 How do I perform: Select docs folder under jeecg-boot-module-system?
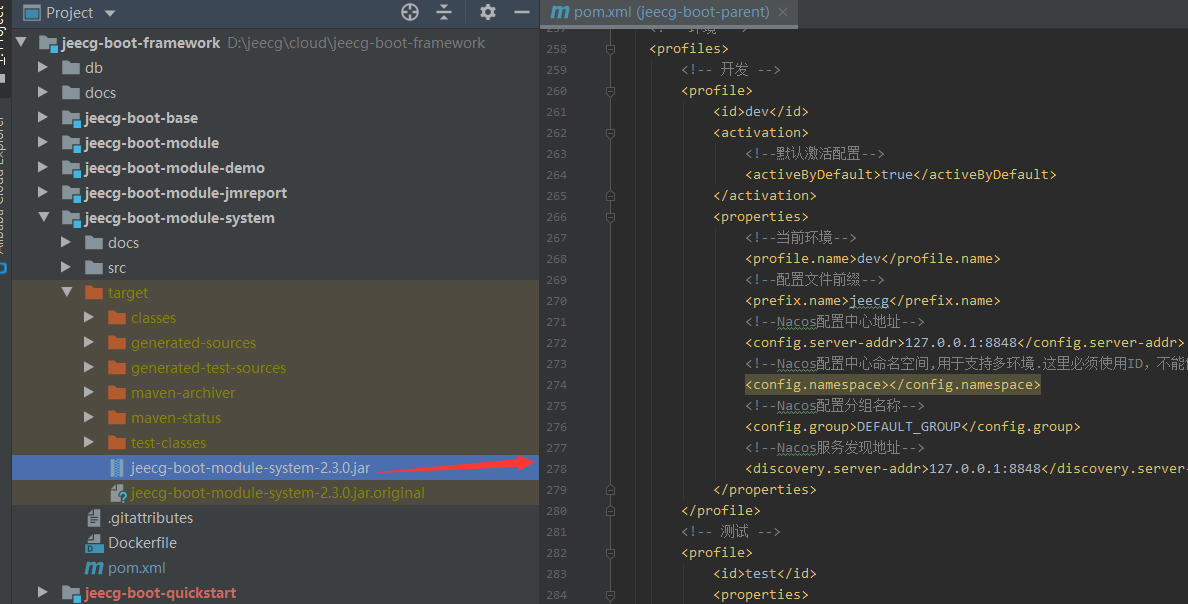pos(123,243)
